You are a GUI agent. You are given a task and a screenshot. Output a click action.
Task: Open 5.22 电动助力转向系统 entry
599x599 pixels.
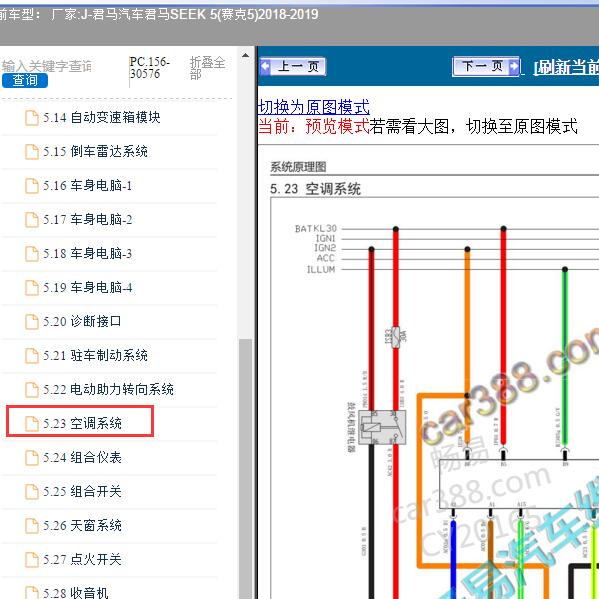108,390
